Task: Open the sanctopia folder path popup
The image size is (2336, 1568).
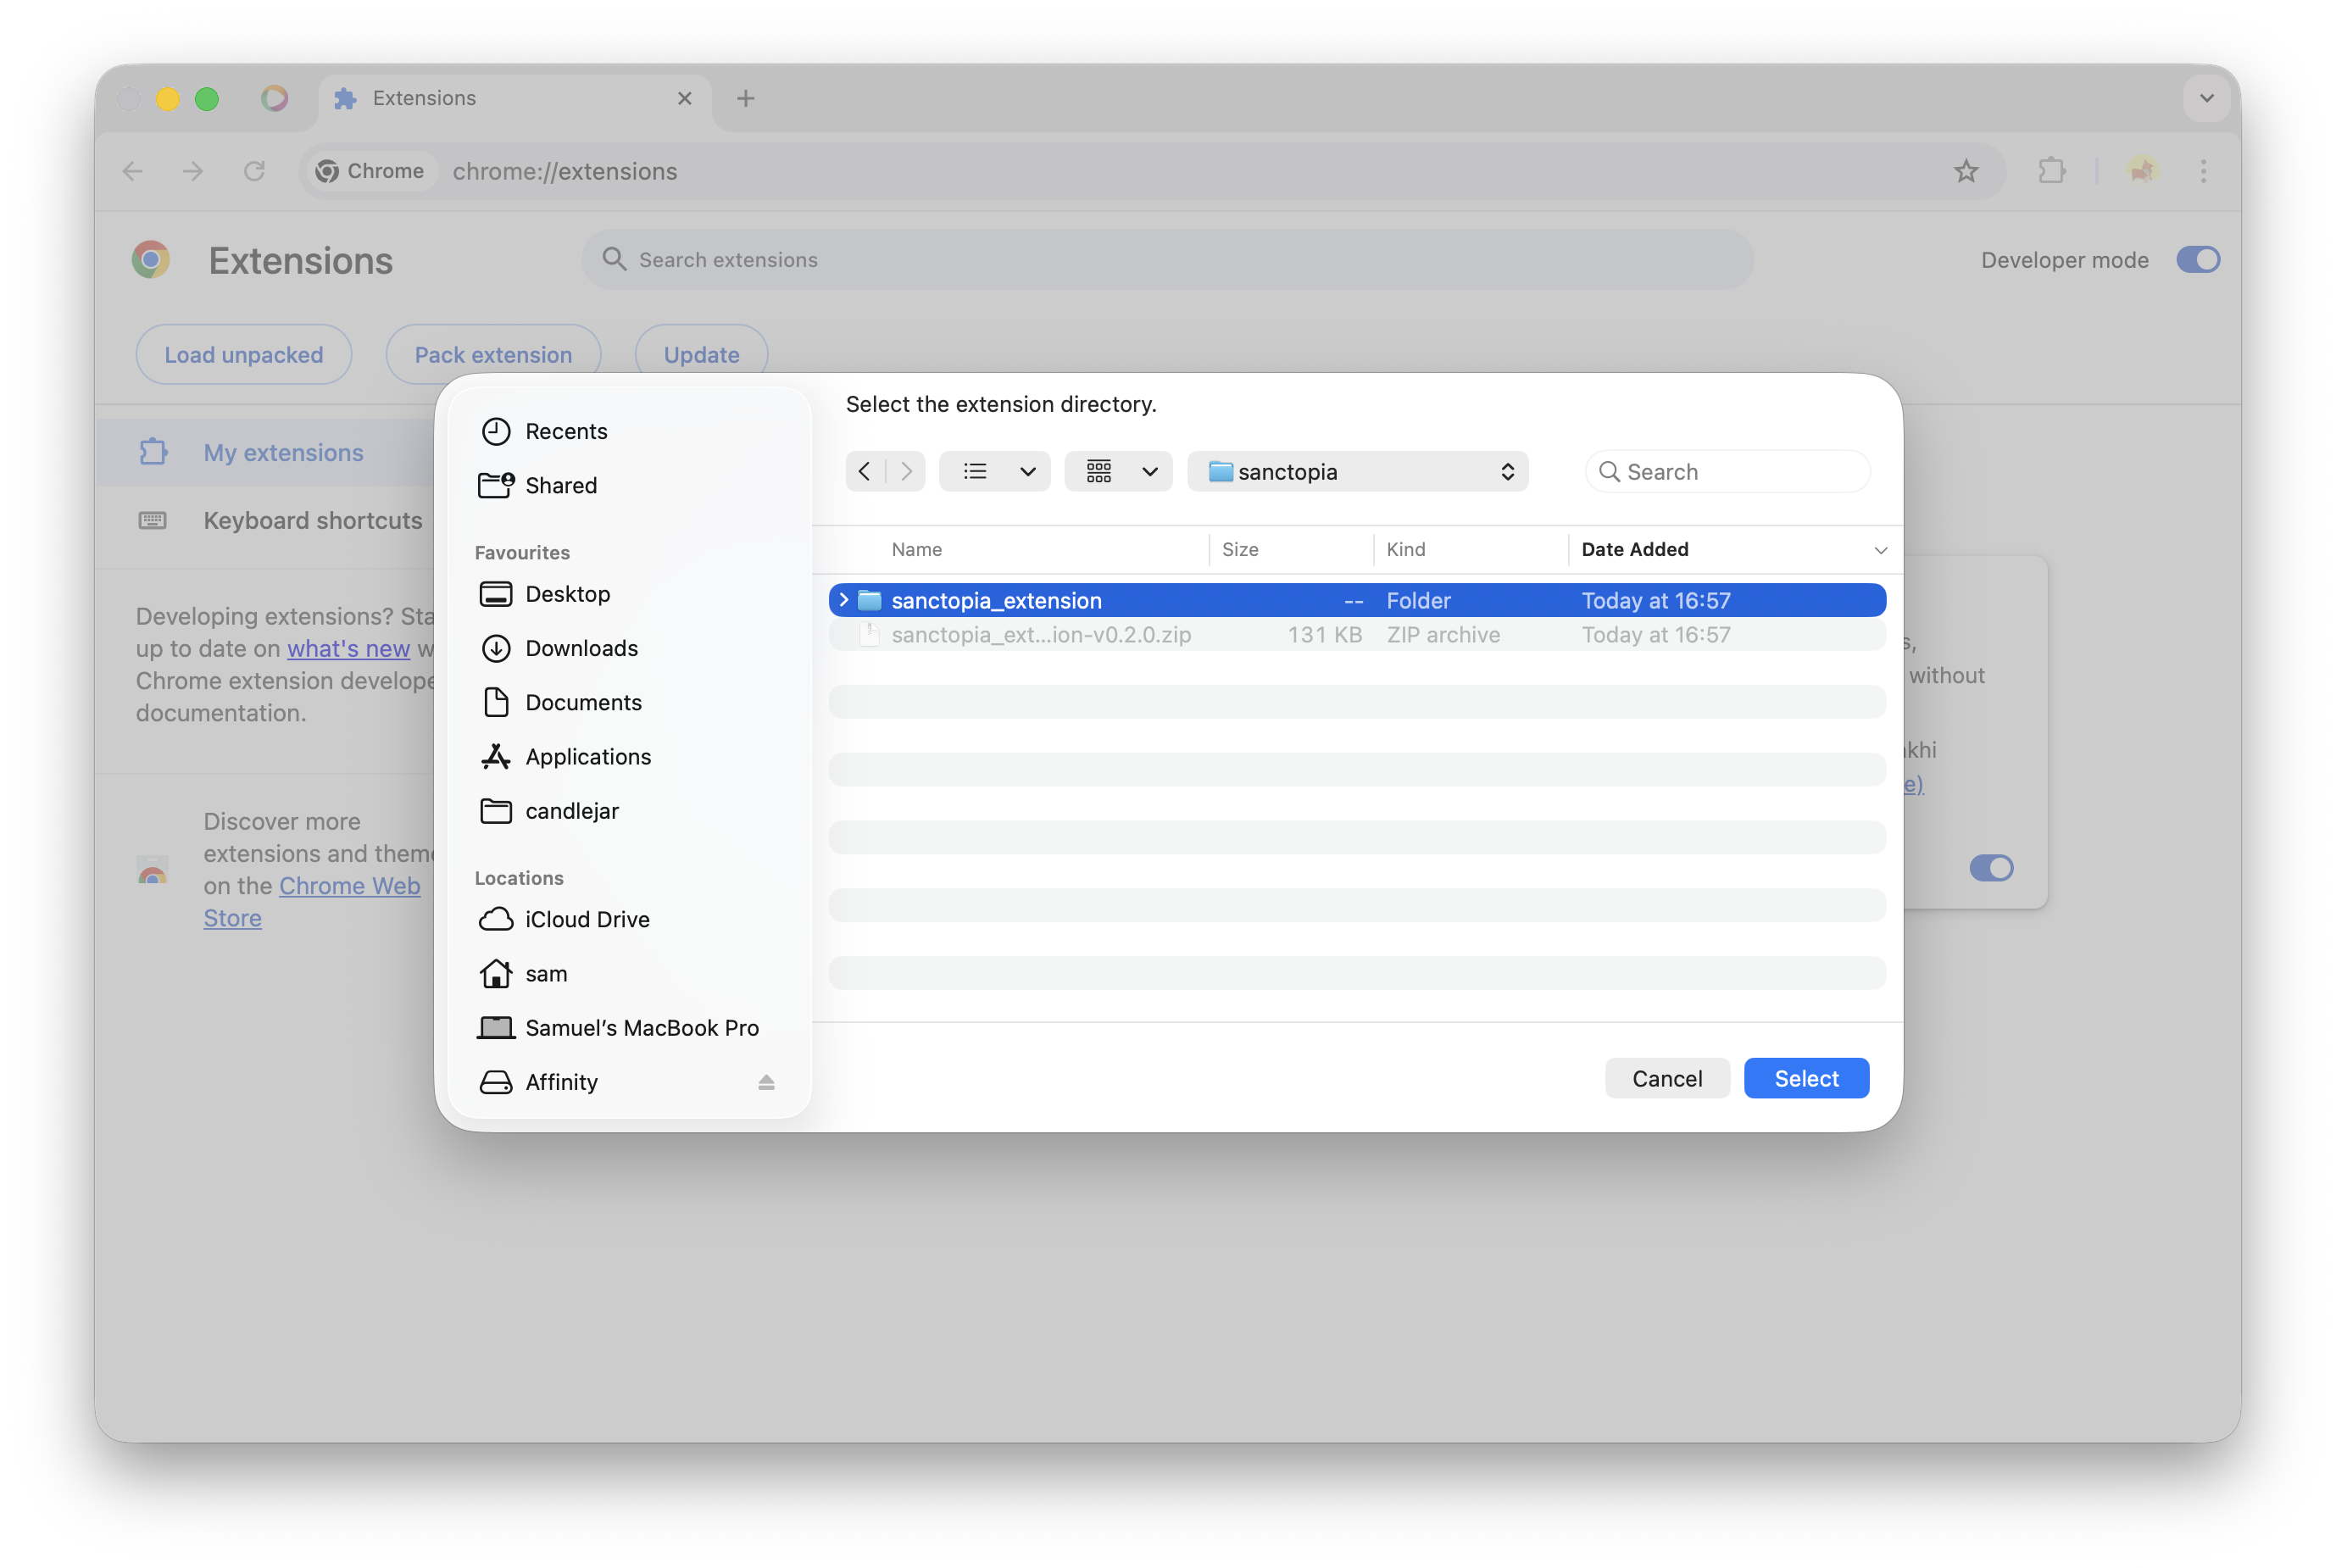Action: pyautogui.click(x=1358, y=471)
